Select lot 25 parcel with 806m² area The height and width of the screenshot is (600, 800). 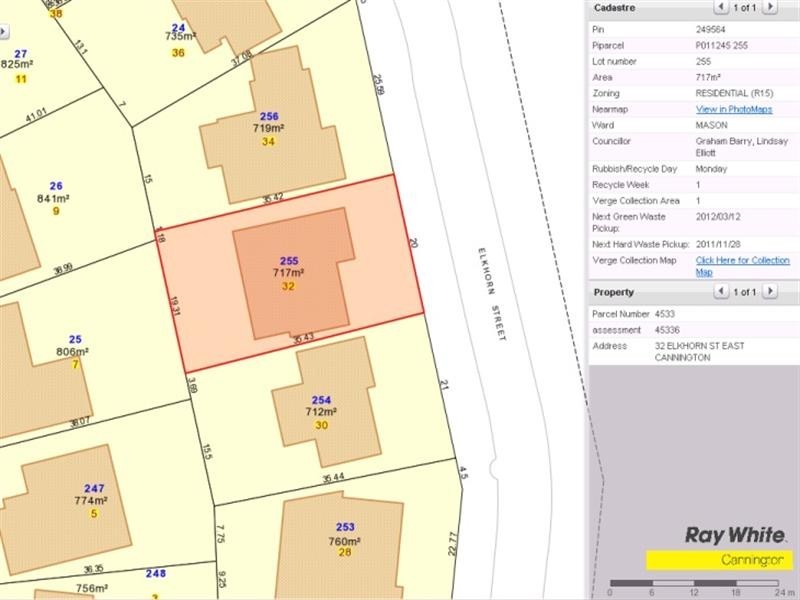coord(74,352)
